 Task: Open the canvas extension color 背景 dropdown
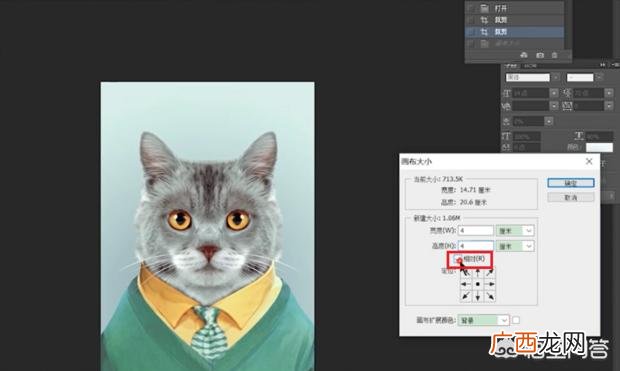(484, 320)
